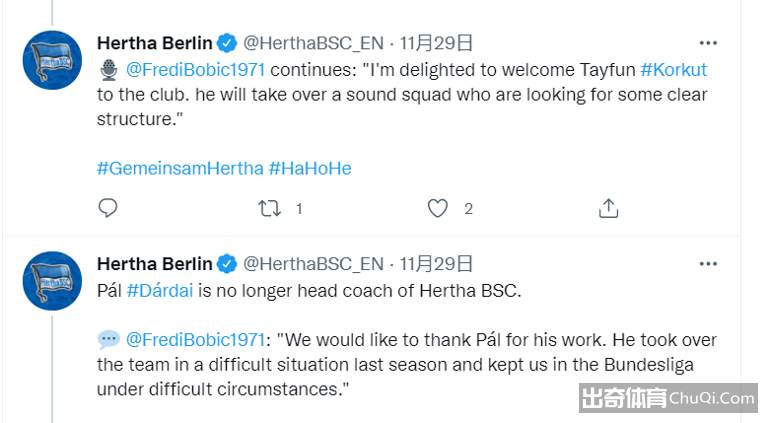The width and height of the screenshot is (768, 423).
Task: Open share options for first tweet
Action: click(x=608, y=208)
